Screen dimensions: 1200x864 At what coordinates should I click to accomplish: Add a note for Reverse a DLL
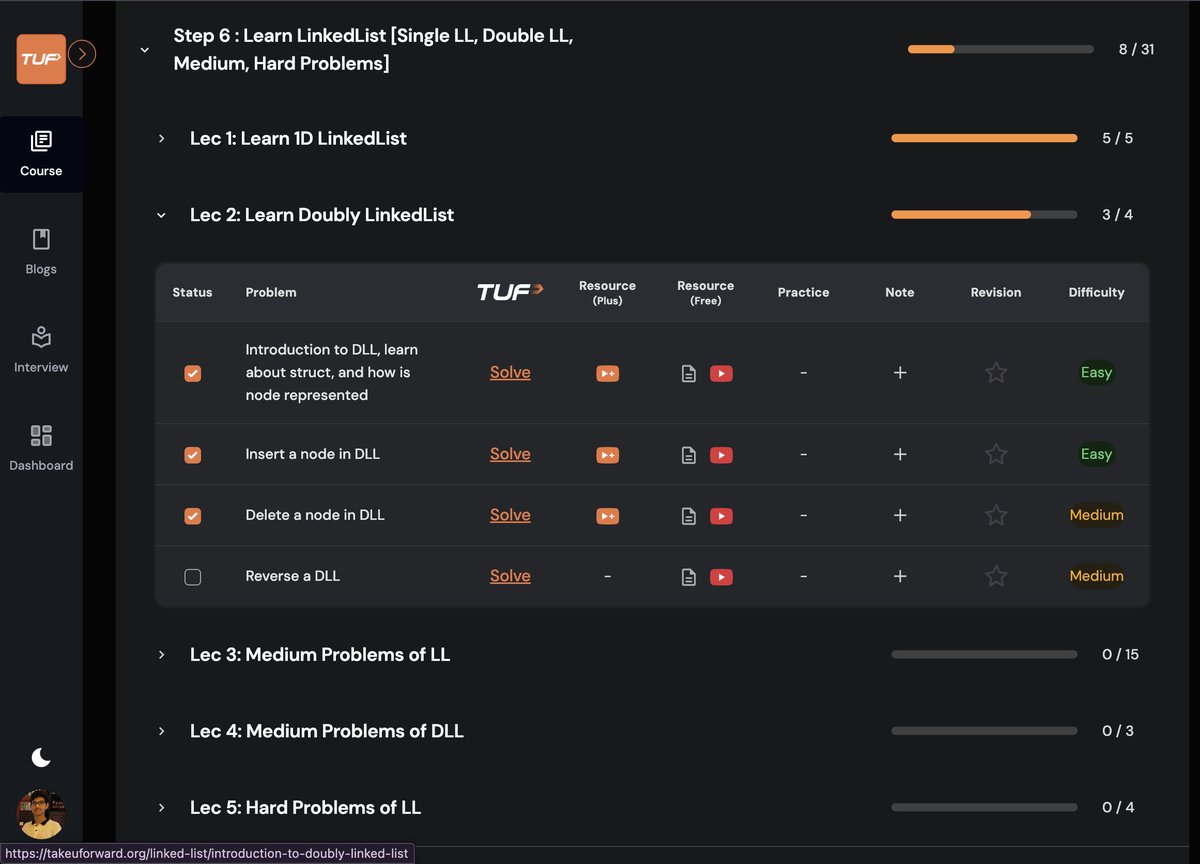[900, 576]
